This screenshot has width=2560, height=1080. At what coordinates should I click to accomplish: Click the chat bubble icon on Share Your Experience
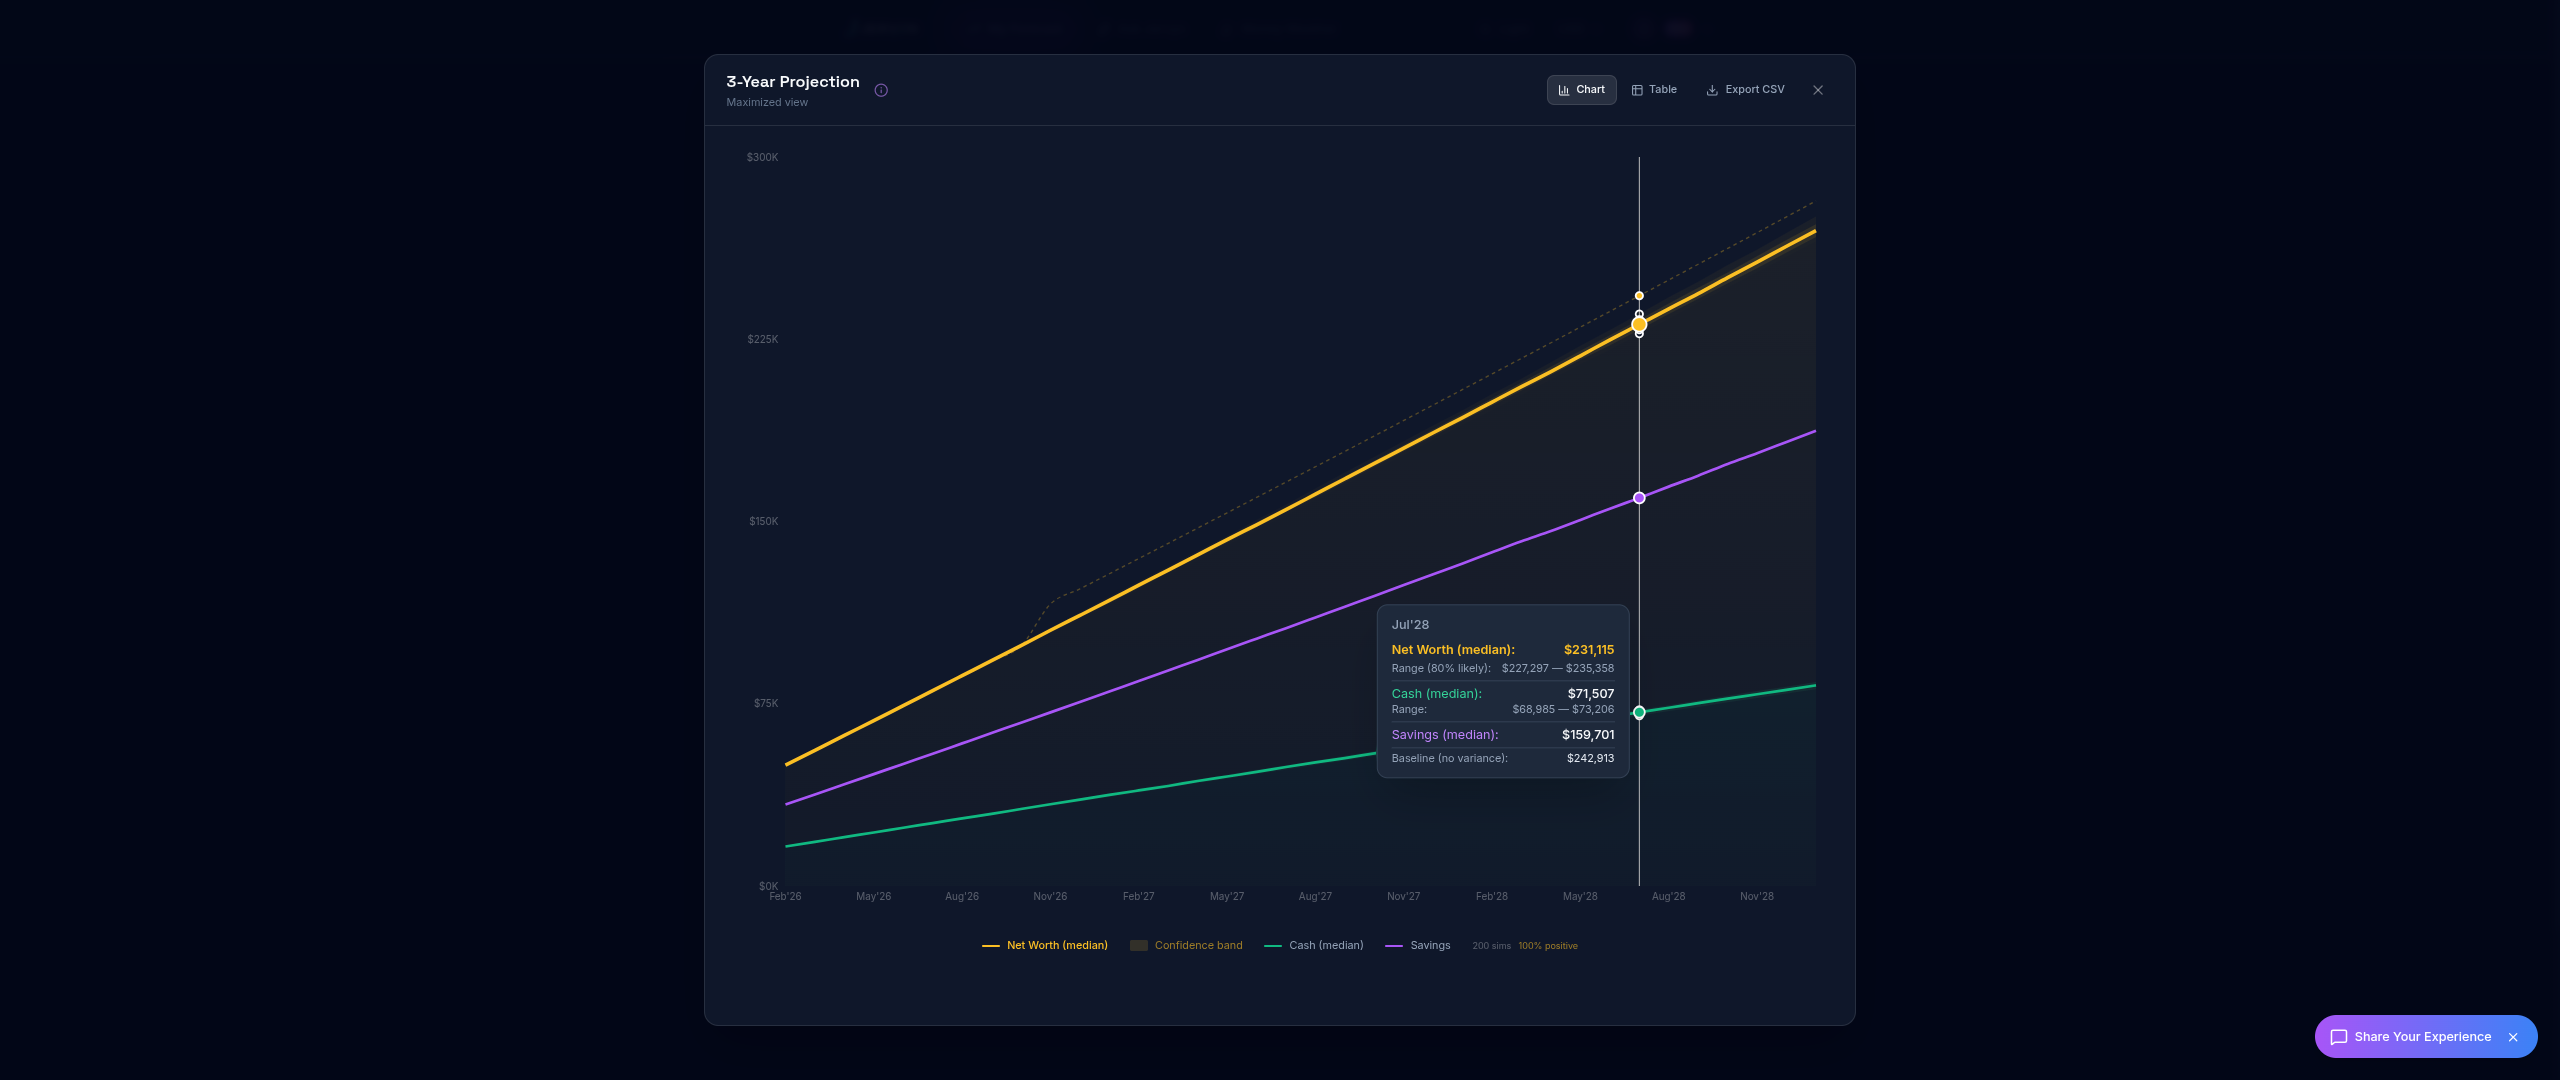coord(2338,1037)
